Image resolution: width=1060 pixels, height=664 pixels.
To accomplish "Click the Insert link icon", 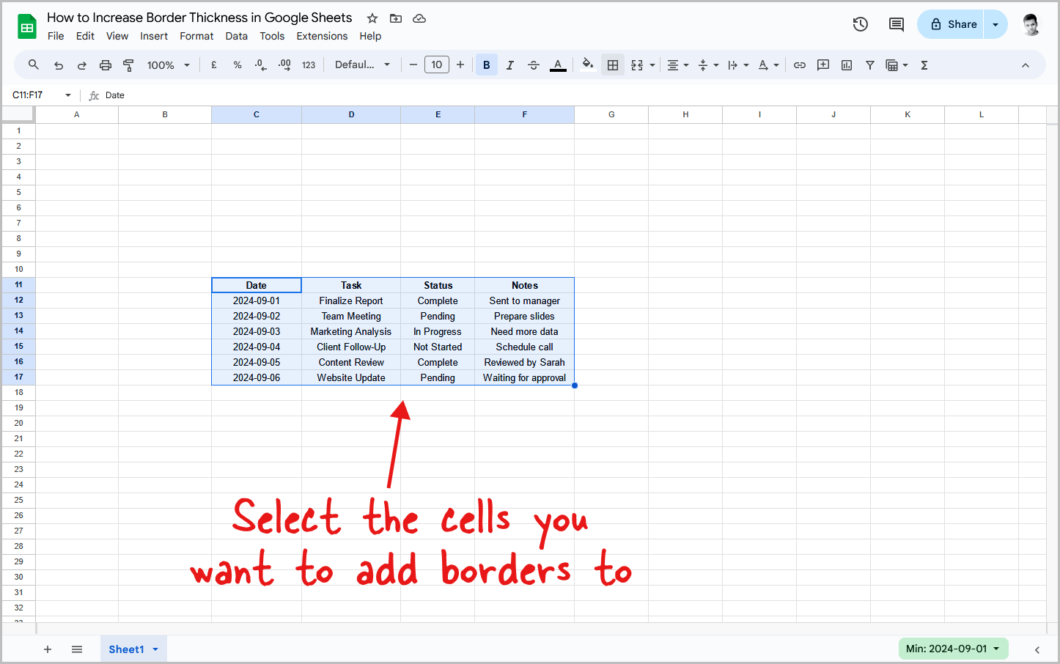I will 800,65.
